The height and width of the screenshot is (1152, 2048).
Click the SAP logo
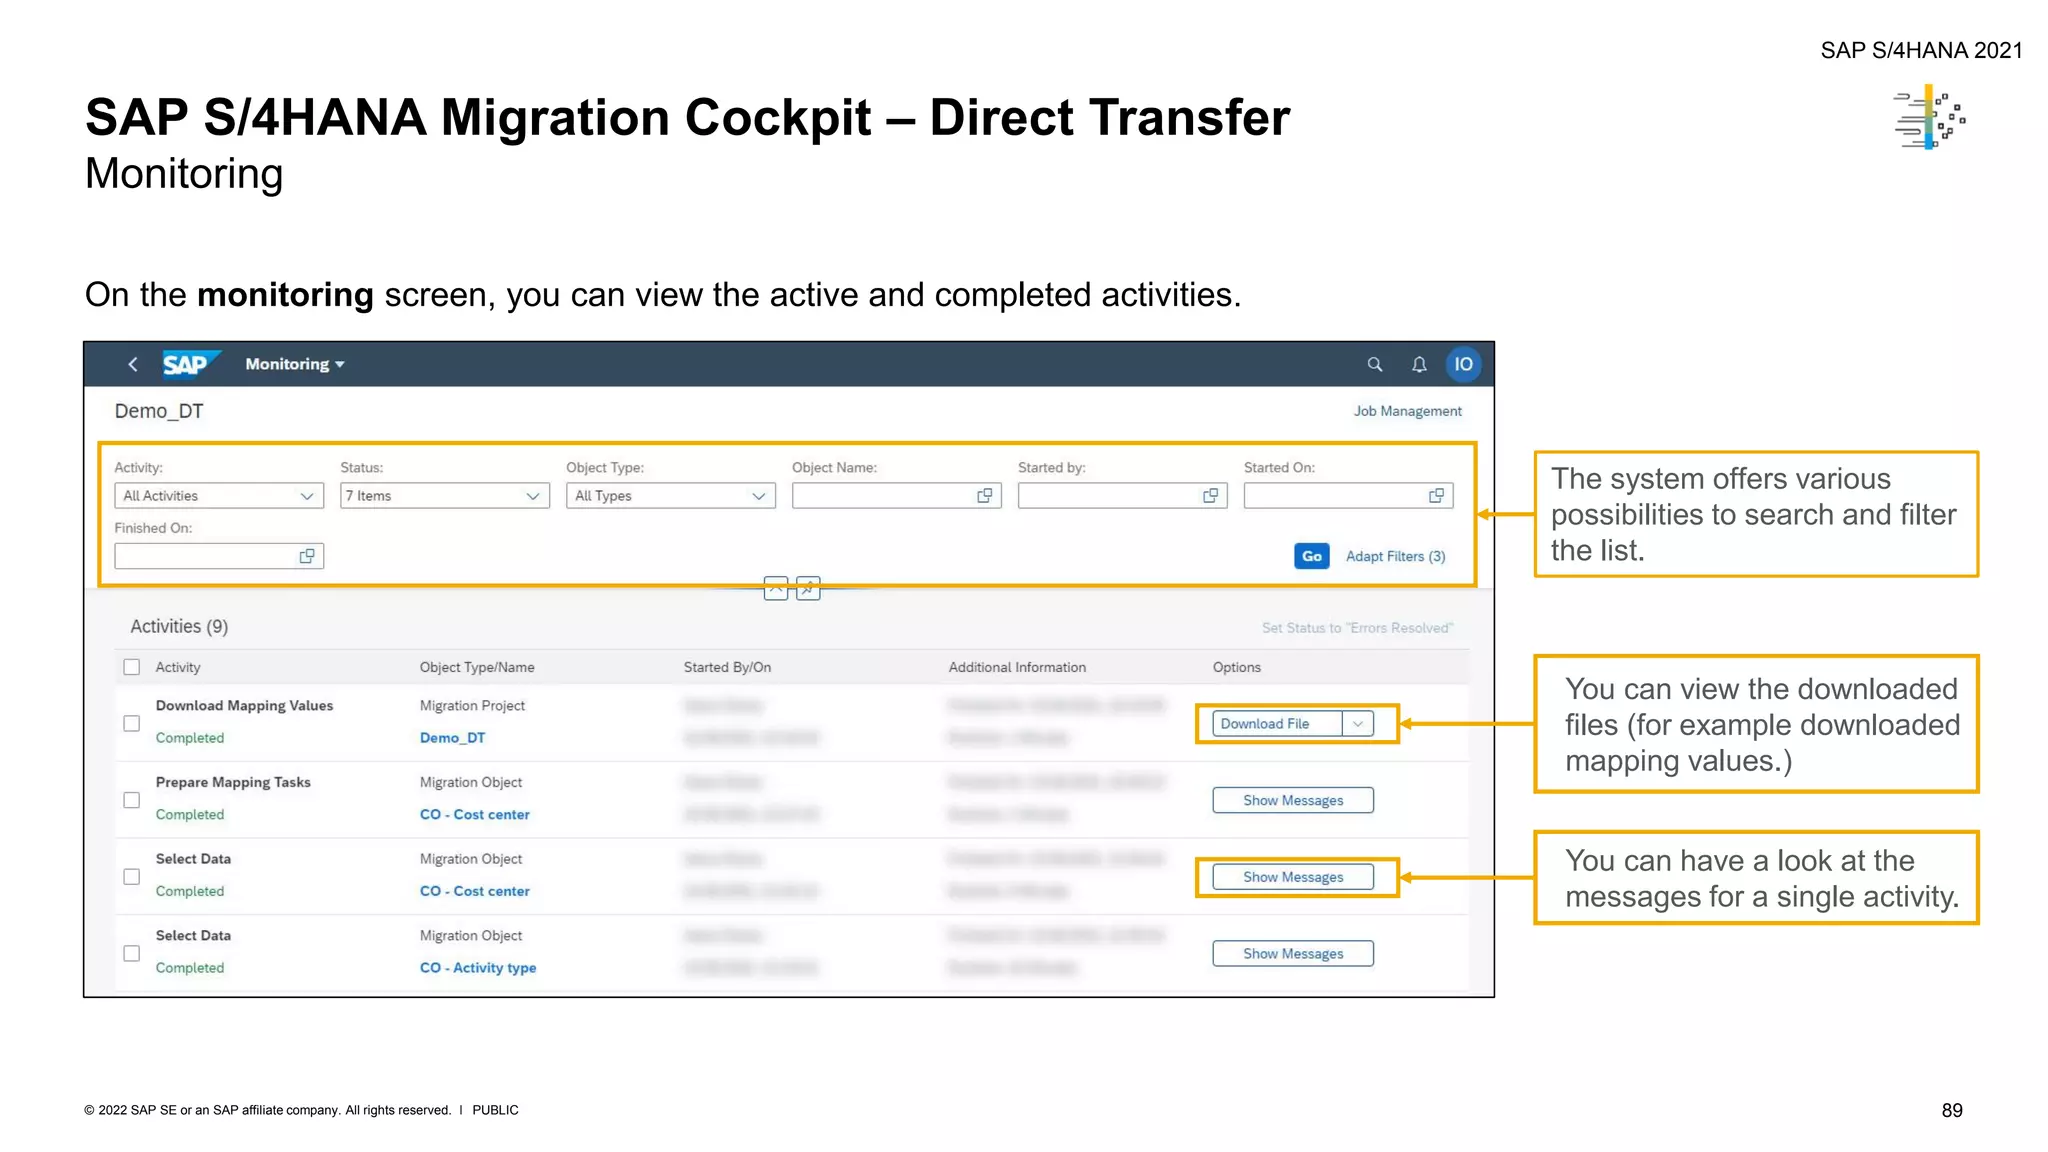coord(190,364)
